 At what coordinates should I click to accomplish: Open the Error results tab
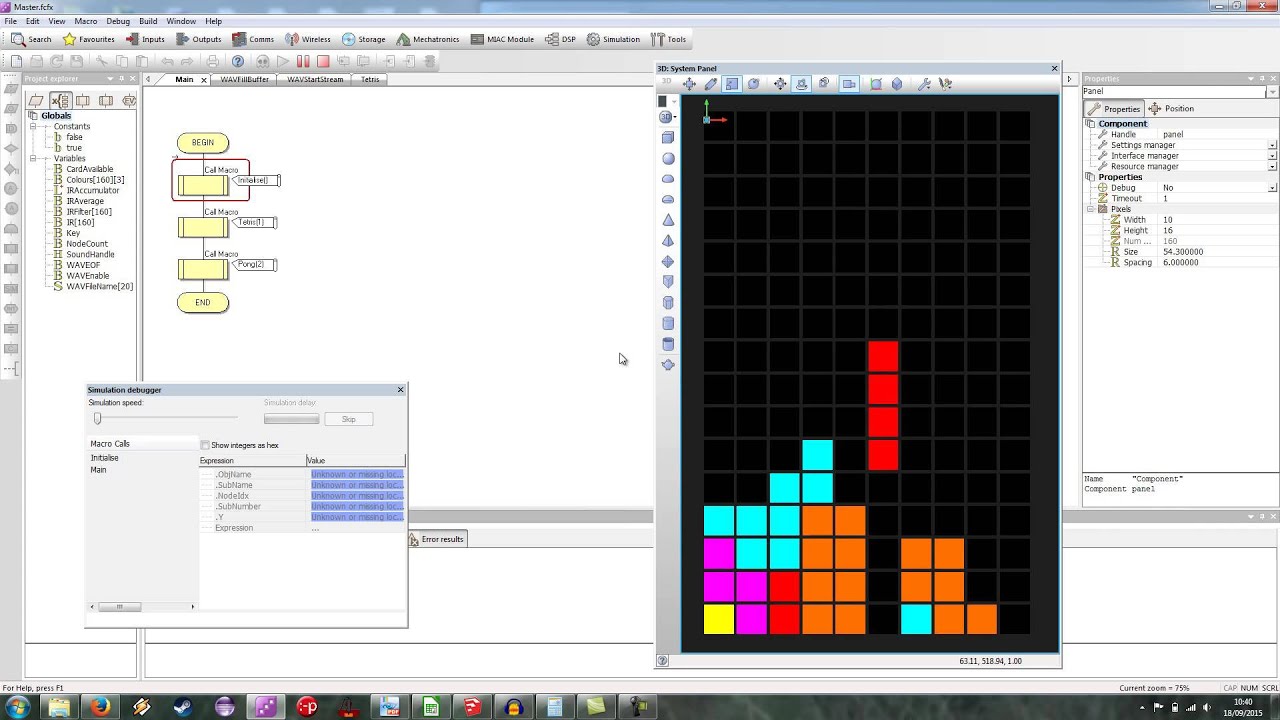tap(437, 539)
